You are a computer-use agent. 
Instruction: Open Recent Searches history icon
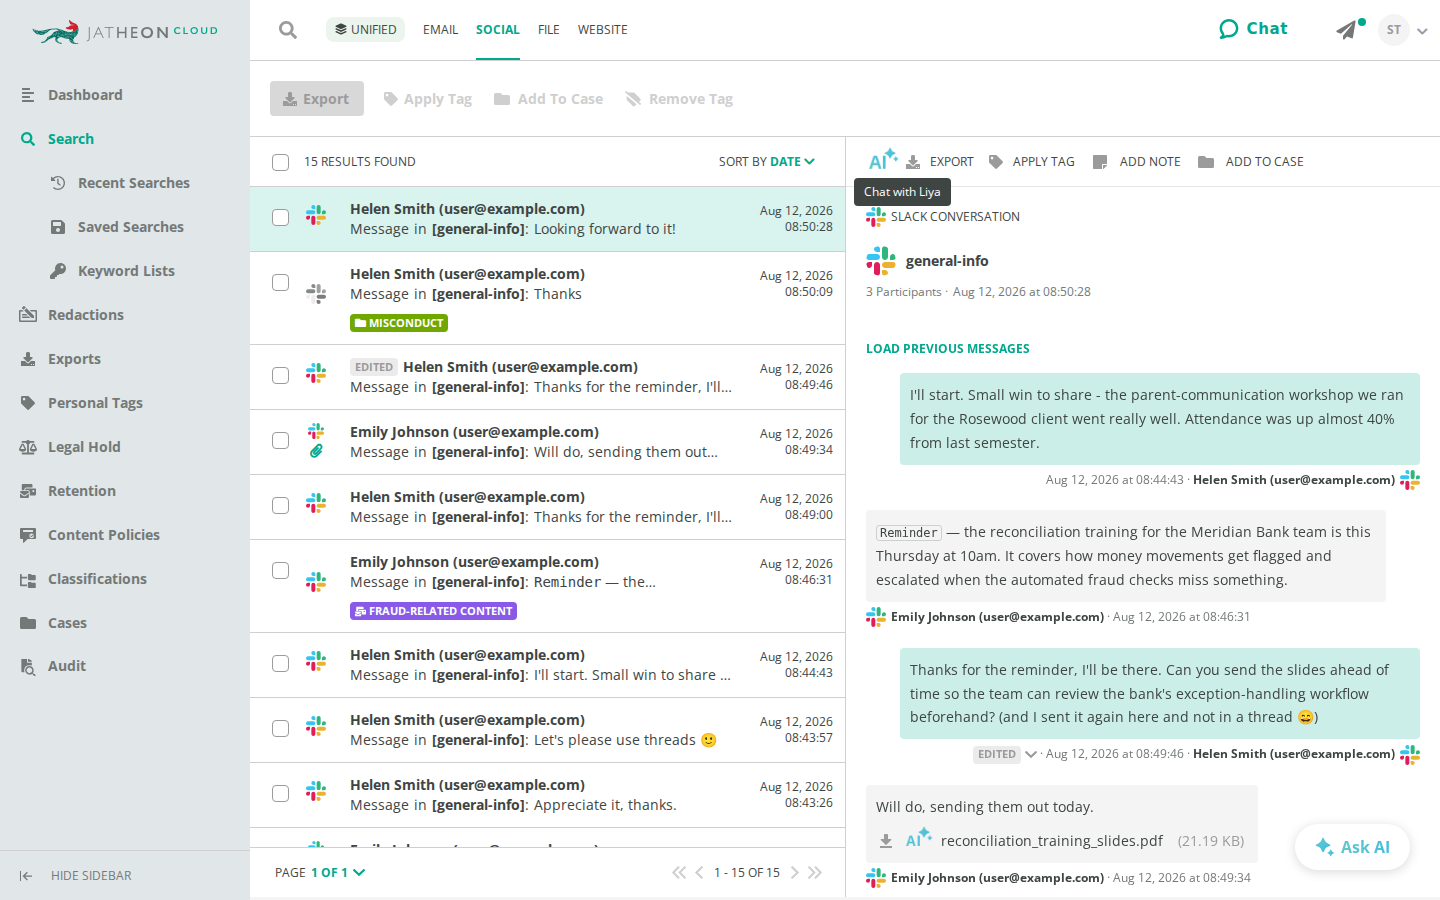click(x=58, y=183)
